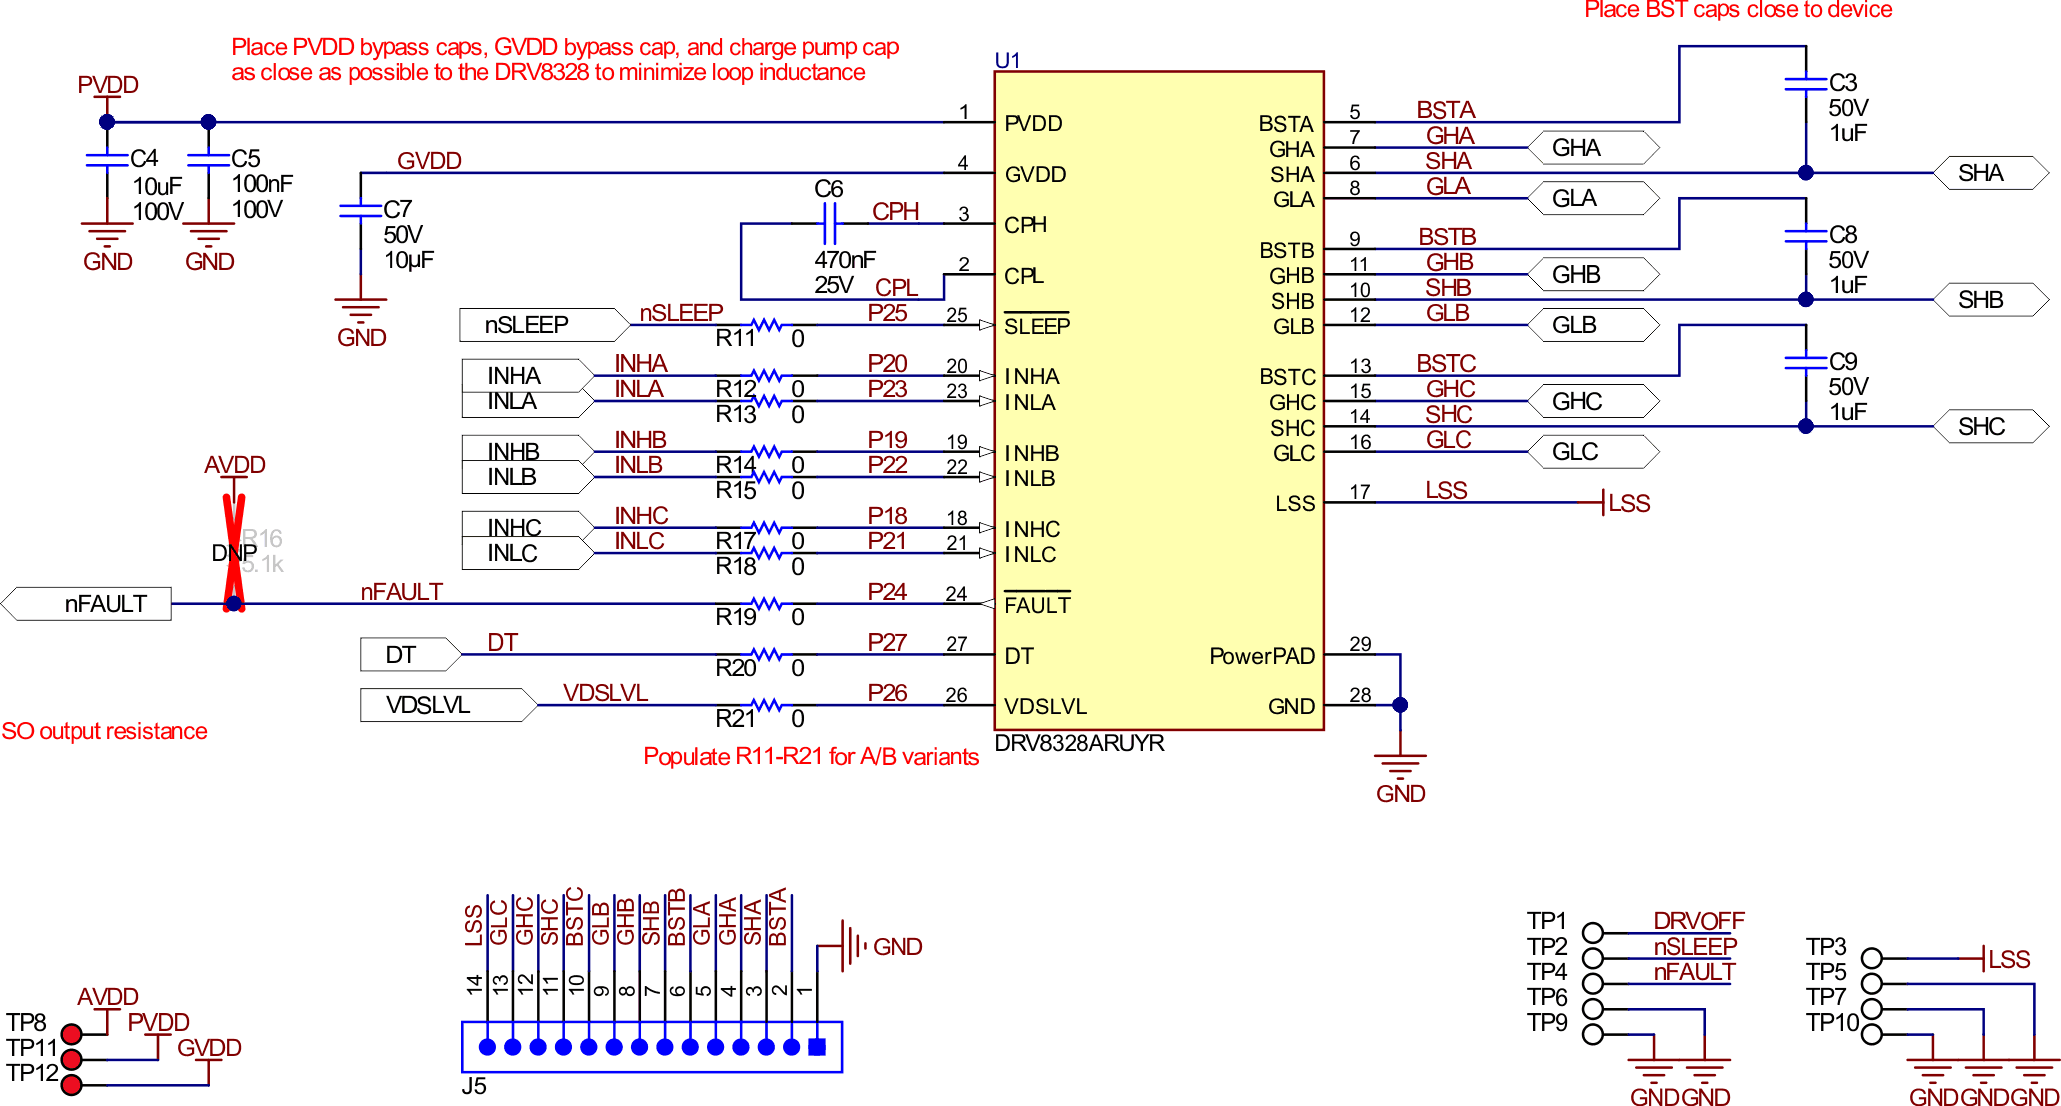Select the INHA input port
Image resolution: width=2061 pixels, height=1106 pixels.
pyautogui.click(x=528, y=375)
